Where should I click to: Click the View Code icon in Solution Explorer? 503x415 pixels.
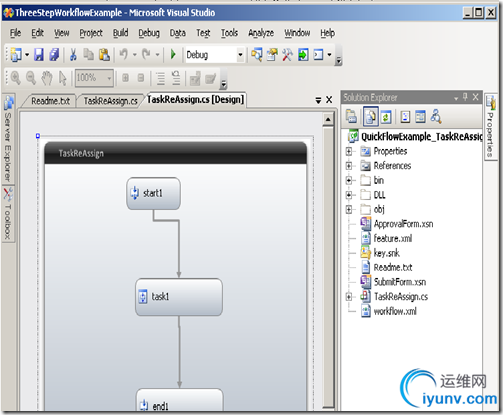pyautogui.click(x=405, y=117)
